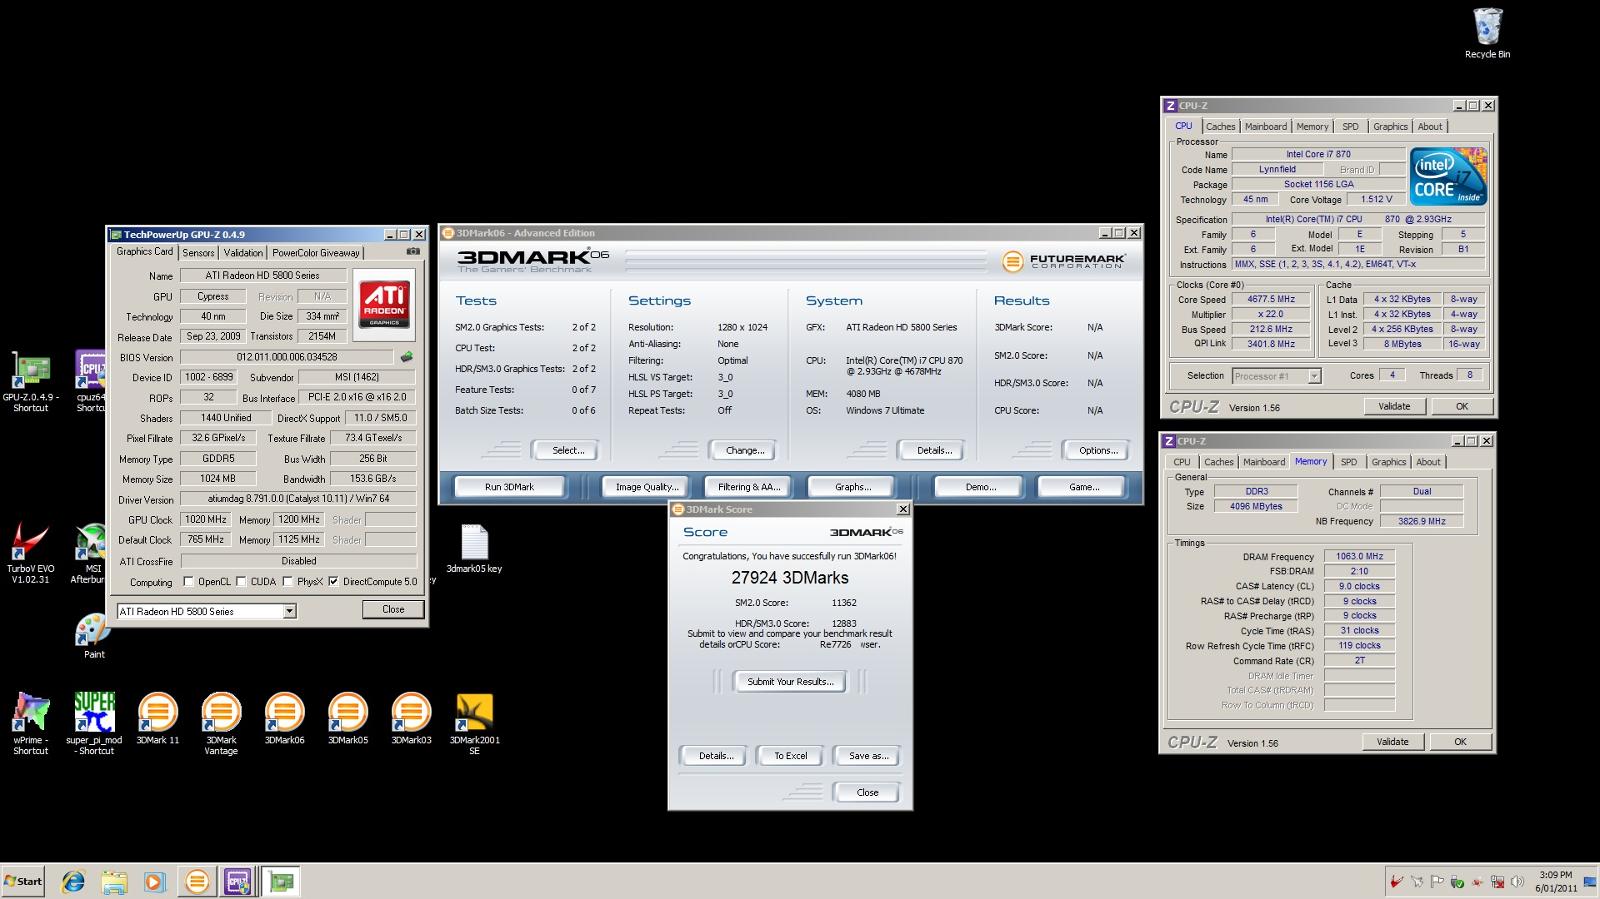Switch to 3DMark06 taskbar button

(x=197, y=882)
